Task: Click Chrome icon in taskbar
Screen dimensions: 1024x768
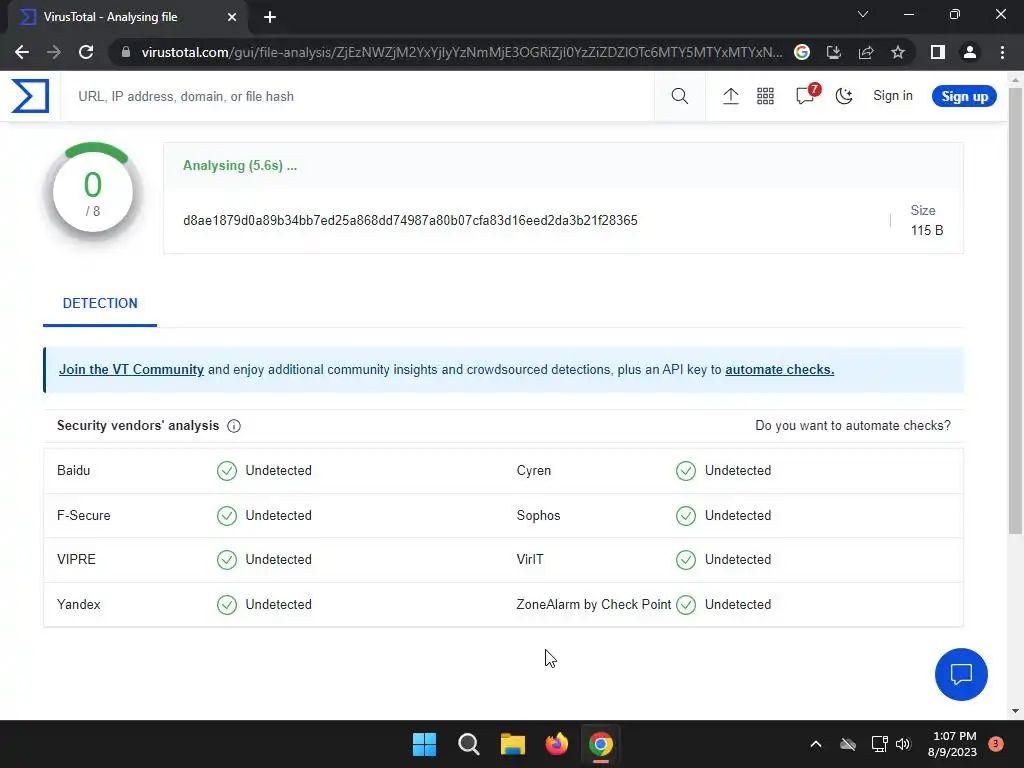Action: [x=601, y=744]
